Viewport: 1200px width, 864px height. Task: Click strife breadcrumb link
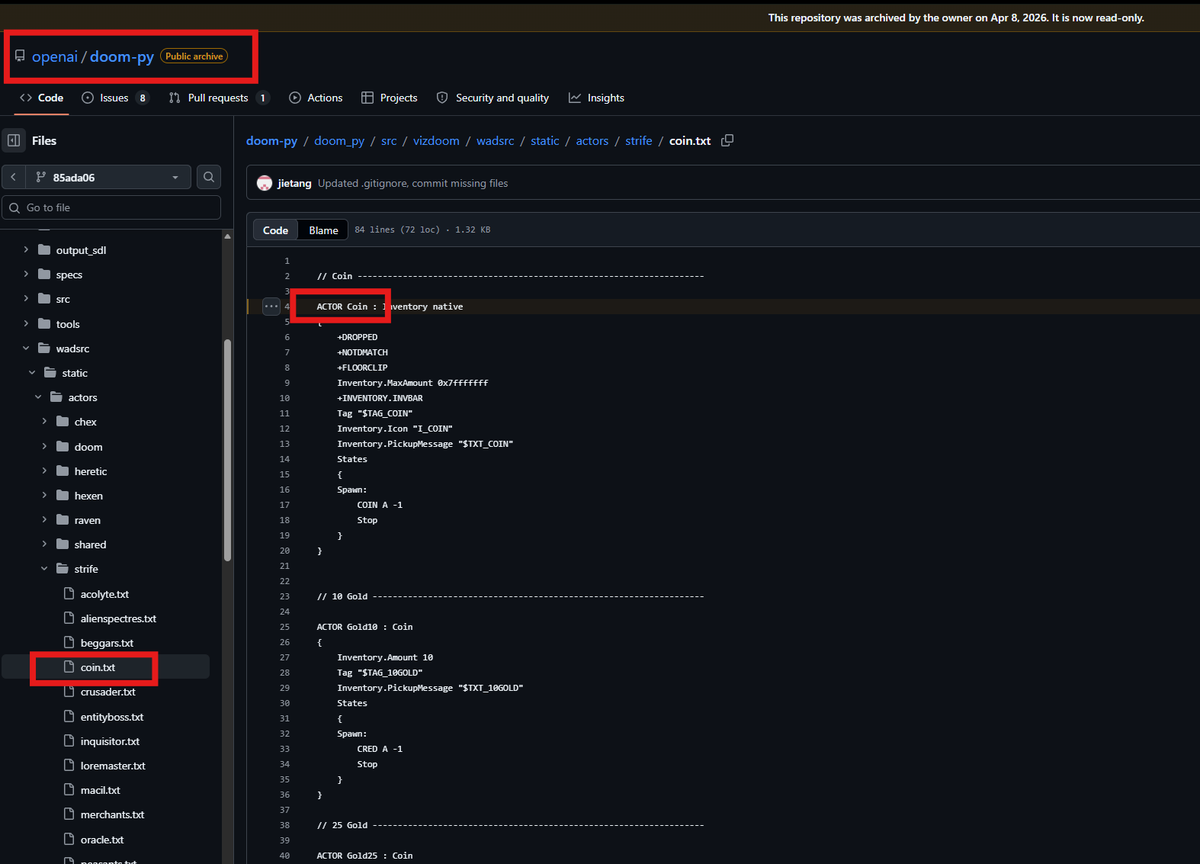pos(639,141)
